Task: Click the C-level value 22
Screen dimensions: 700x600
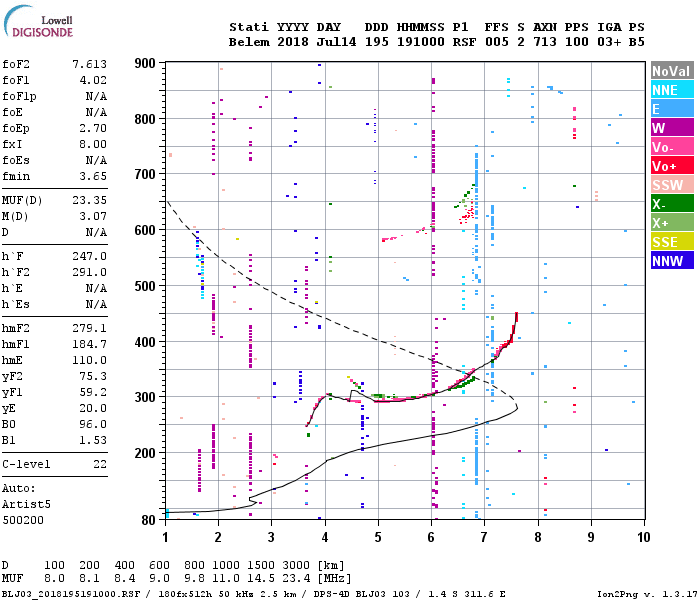Action: pyautogui.click(x=100, y=464)
